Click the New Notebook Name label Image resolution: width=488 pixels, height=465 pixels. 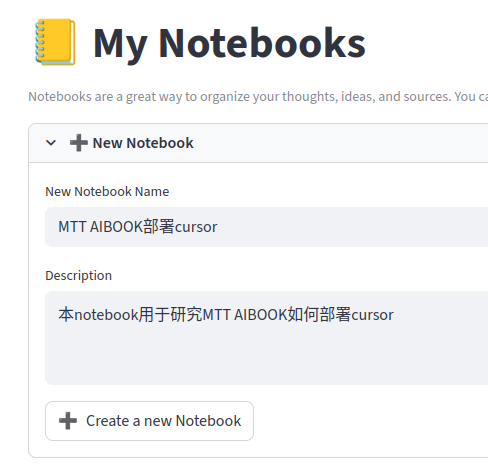point(107,192)
